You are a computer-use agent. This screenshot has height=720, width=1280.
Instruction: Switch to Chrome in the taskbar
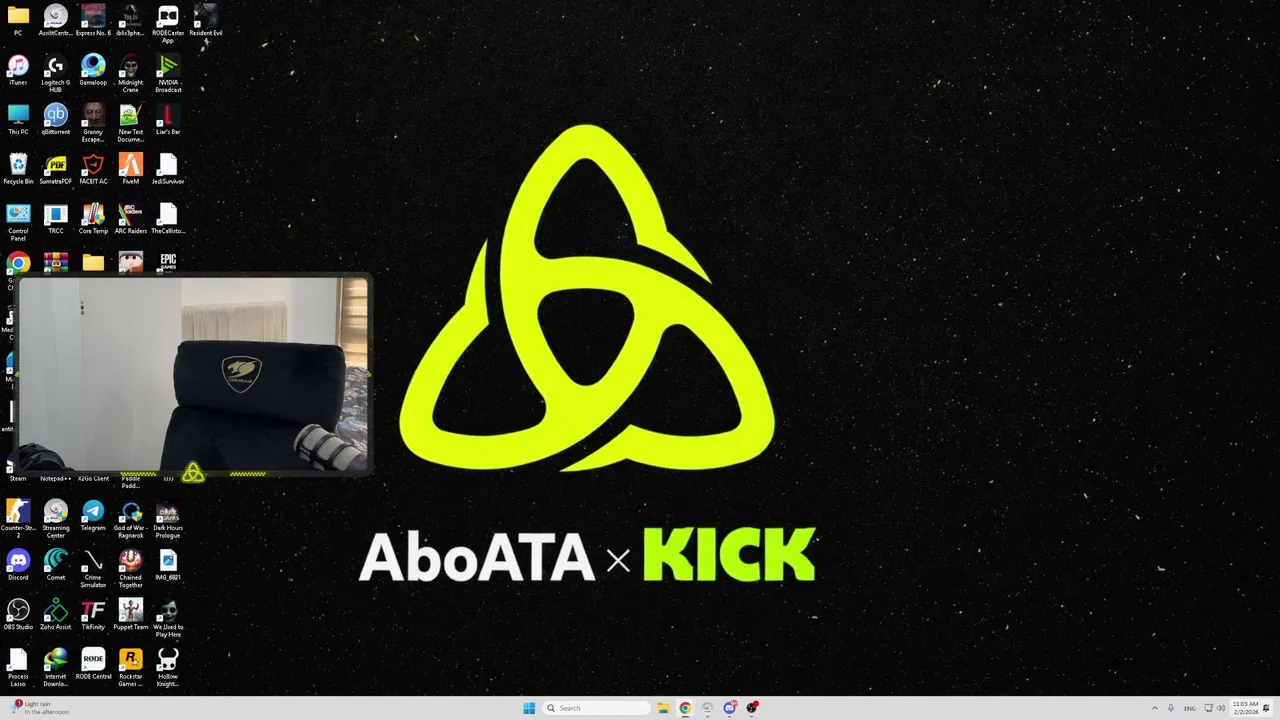685,708
